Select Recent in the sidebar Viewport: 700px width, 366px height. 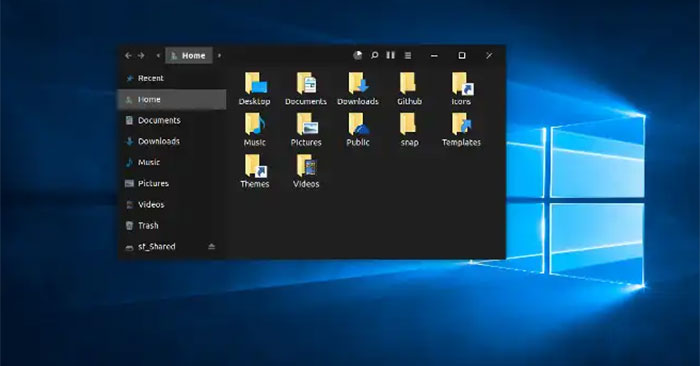coord(172,78)
